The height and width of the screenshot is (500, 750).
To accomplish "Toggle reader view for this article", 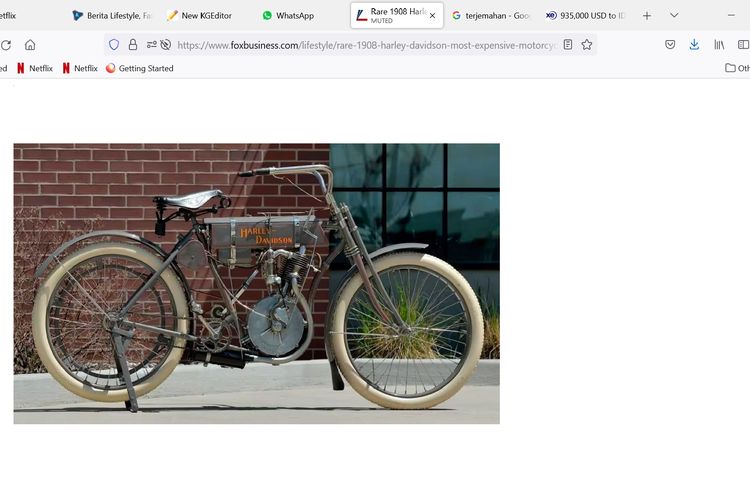I will [x=568, y=45].
